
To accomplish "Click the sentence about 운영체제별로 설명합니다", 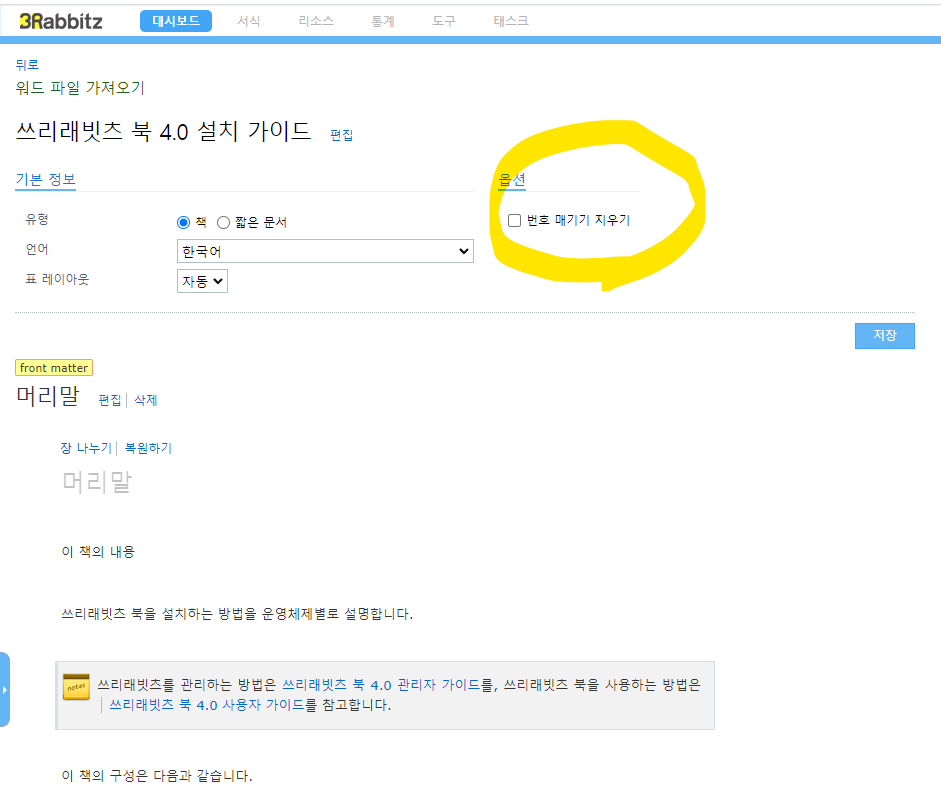I will point(237,614).
